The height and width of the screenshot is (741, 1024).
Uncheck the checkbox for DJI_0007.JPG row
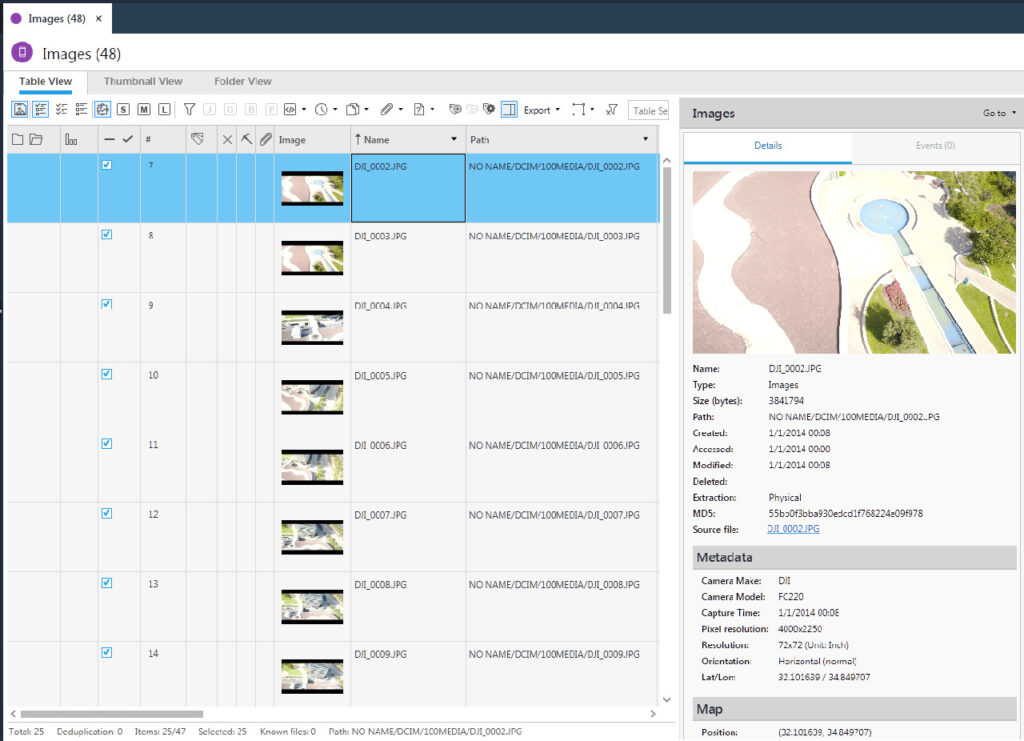click(107, 513)
